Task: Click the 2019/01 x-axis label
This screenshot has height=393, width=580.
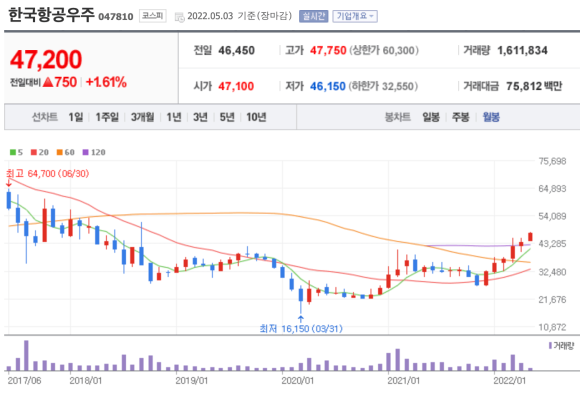Action: (x=192, y=381)
